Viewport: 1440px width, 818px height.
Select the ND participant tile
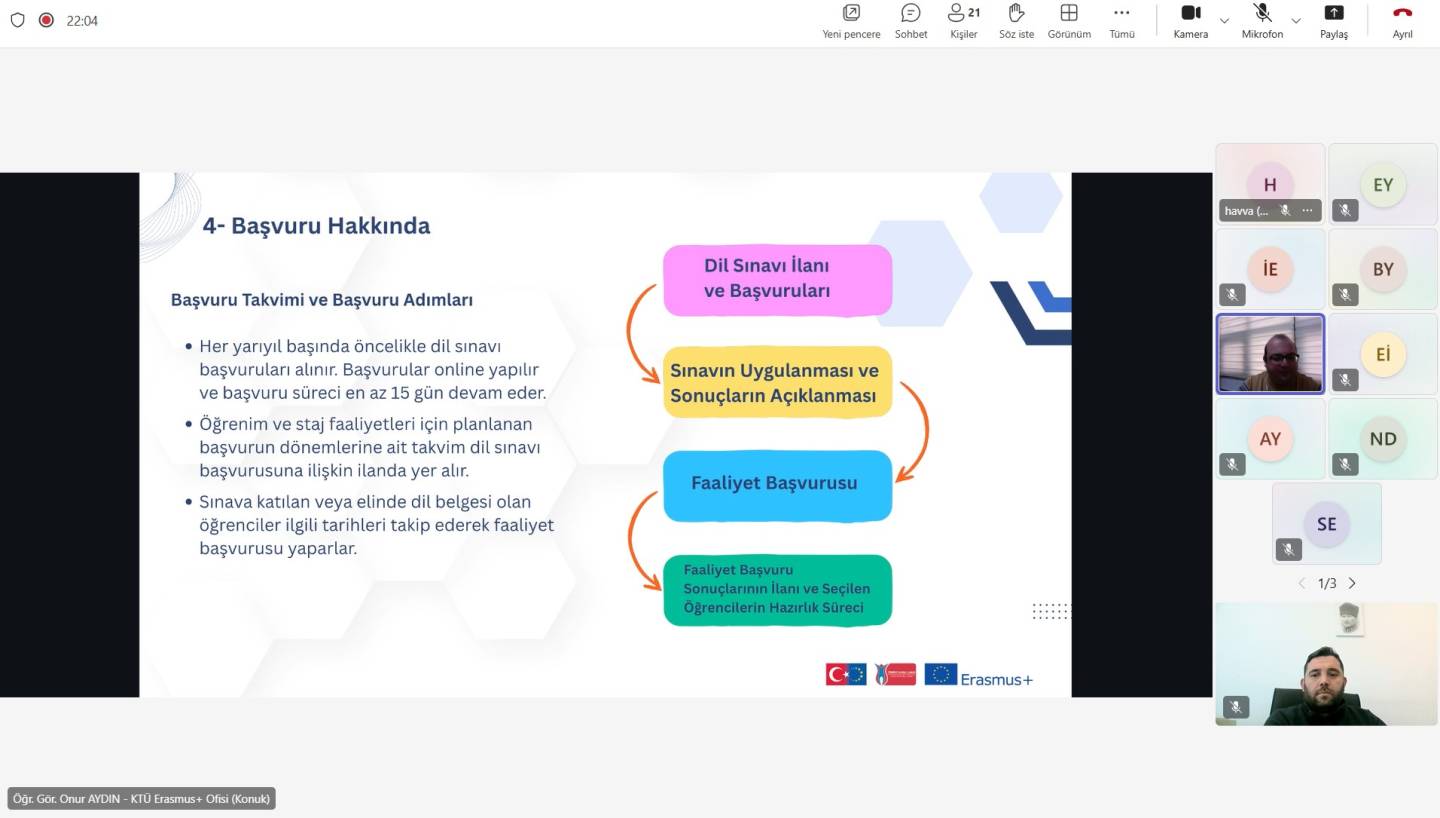[x=1382, y=439]
